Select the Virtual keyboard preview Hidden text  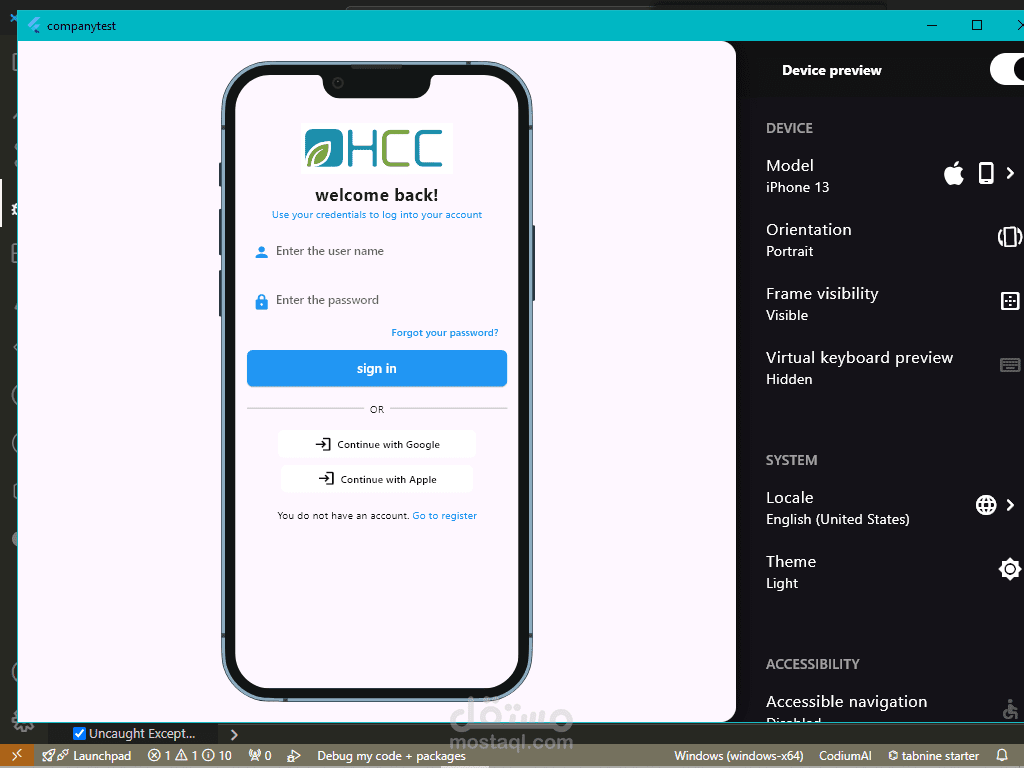pos(789,379)
